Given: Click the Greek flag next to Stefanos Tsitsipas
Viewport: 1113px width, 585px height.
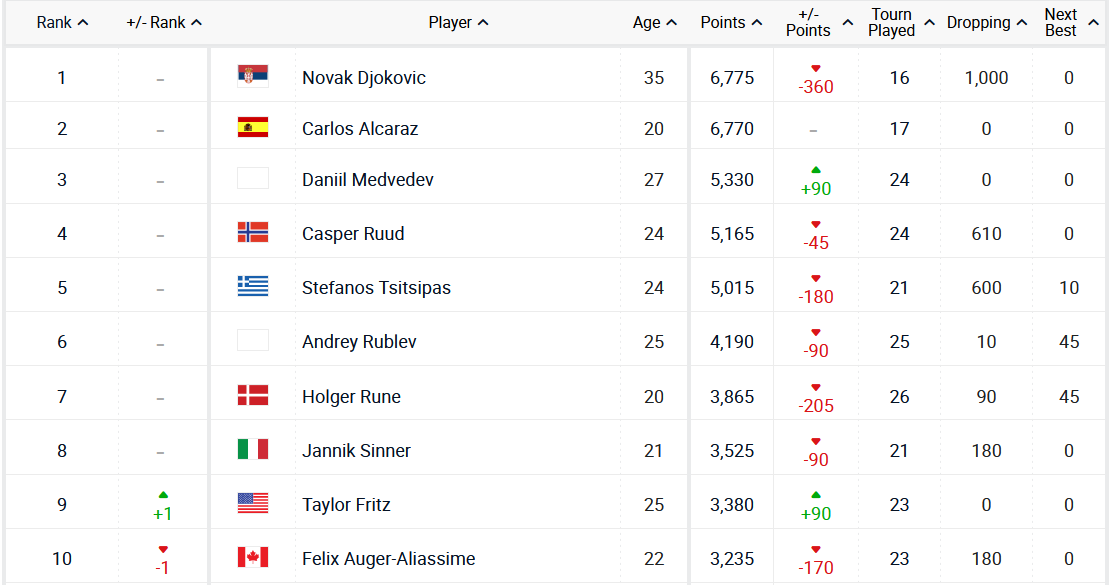Looking at the screenshot, I should click(x=253, y=285).
